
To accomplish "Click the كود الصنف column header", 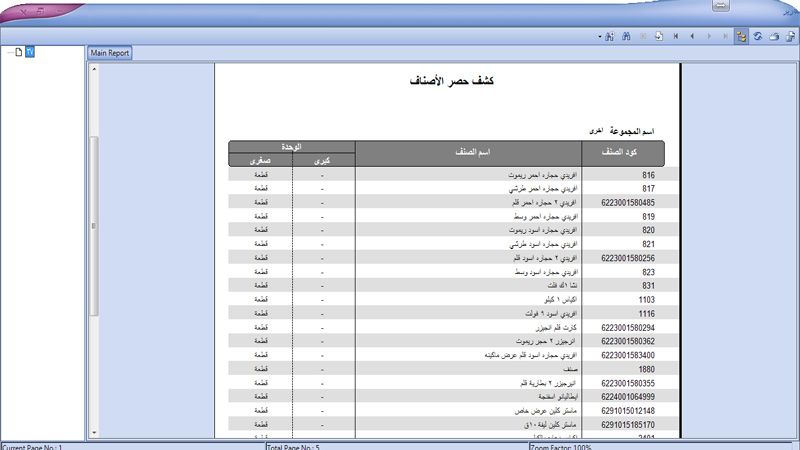I will pos(619,152).
